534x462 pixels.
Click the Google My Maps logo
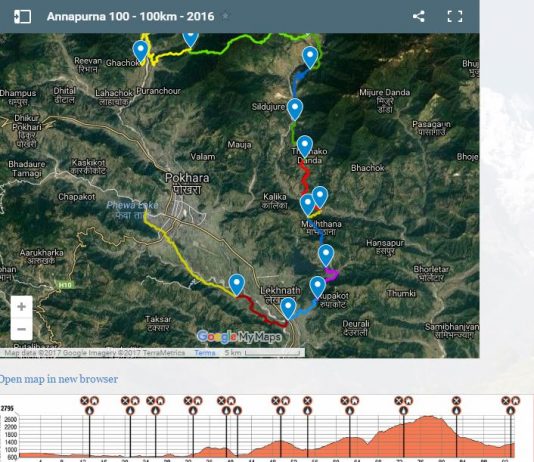239,337
